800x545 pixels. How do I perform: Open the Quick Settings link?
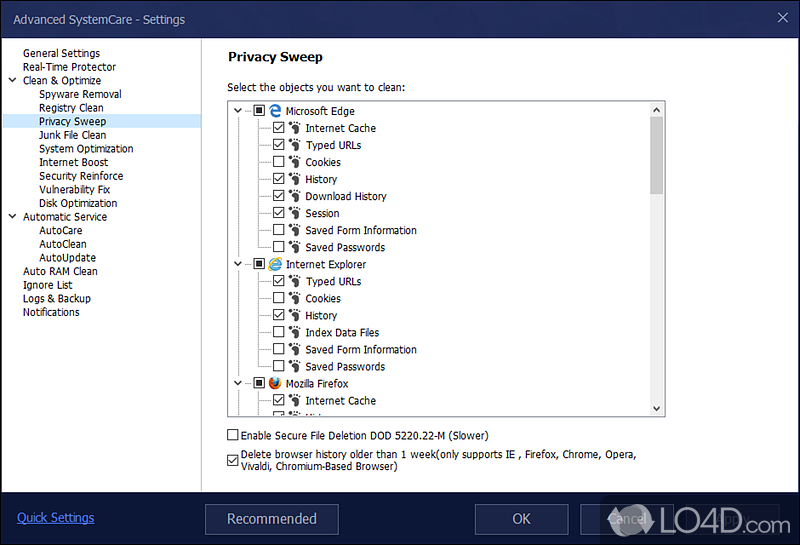(56, 517)
